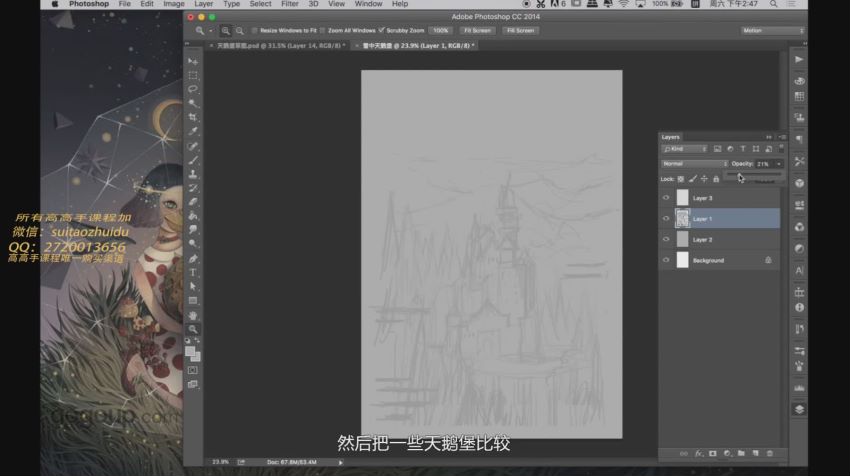
Task: Hide the Background layer eye
Action: pyautogui.click(x=666, y=260)
